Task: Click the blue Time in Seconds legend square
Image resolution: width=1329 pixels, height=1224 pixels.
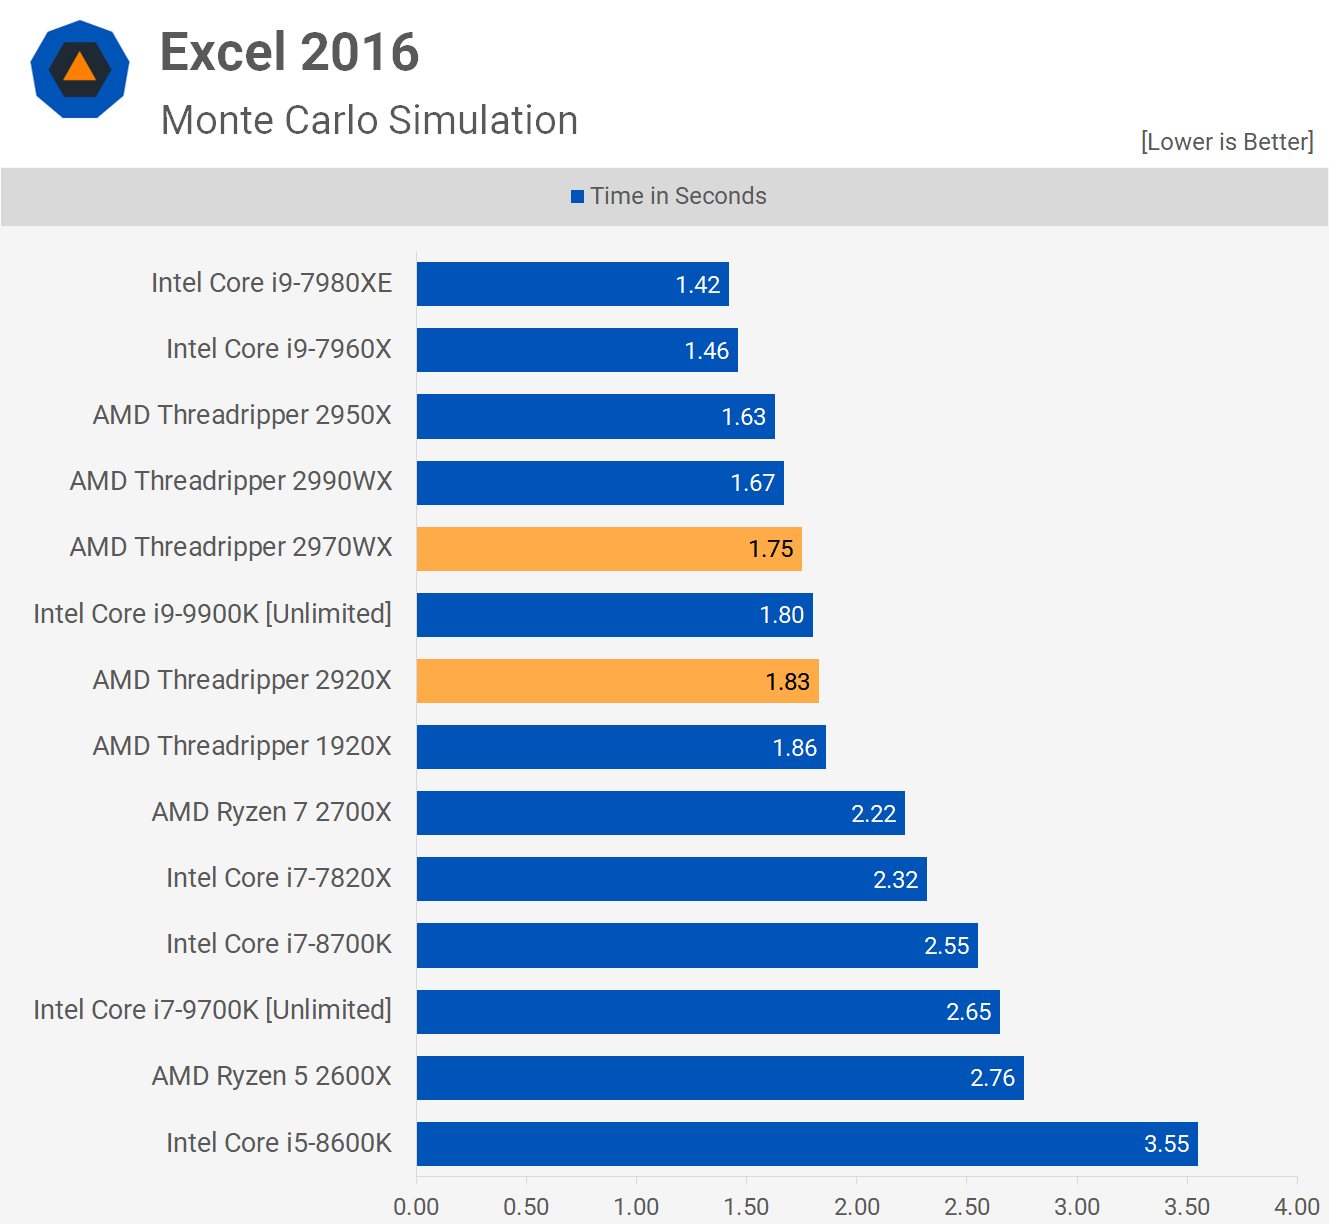Action: (577, 197)
